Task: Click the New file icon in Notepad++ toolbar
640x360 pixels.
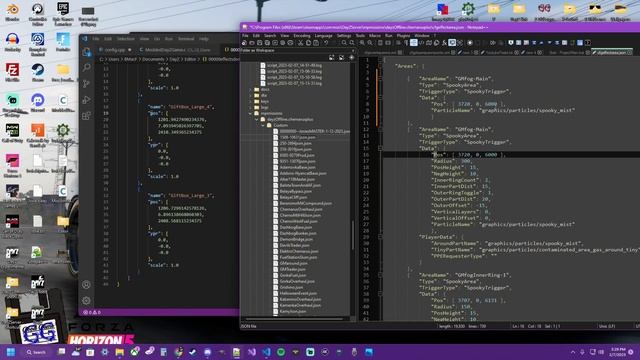Action: (x=244, y=42)
